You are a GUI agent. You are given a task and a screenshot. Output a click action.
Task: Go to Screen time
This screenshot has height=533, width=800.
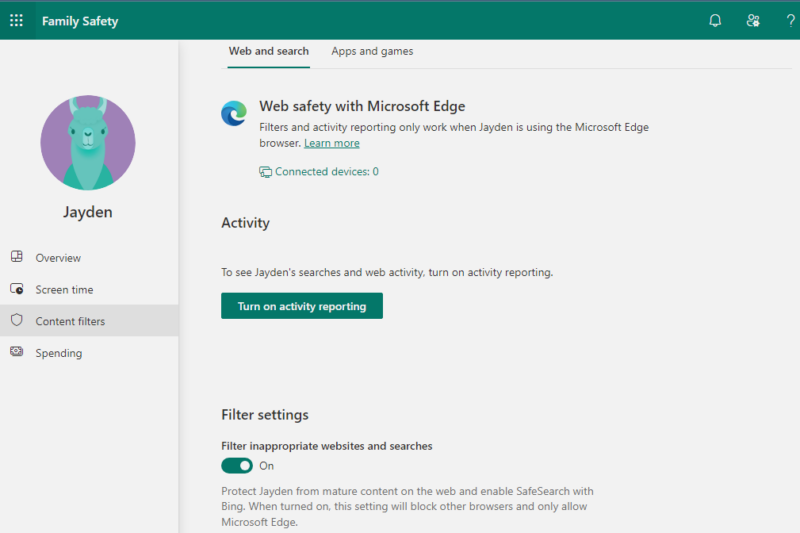[x=89, y=289]
